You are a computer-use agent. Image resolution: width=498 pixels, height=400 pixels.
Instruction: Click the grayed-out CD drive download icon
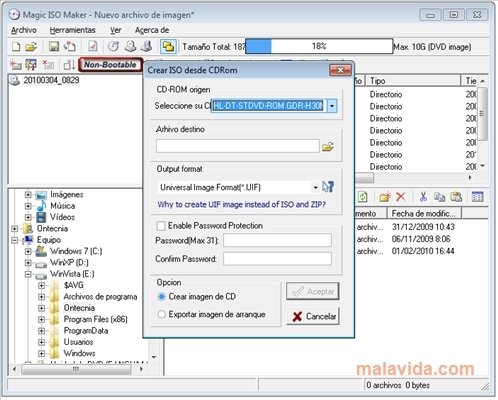click(x=146, y=47)
